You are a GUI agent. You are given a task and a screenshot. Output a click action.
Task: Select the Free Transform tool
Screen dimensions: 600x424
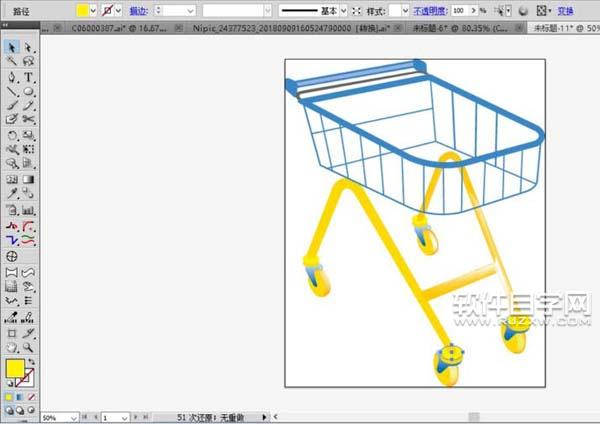point(28,149)
